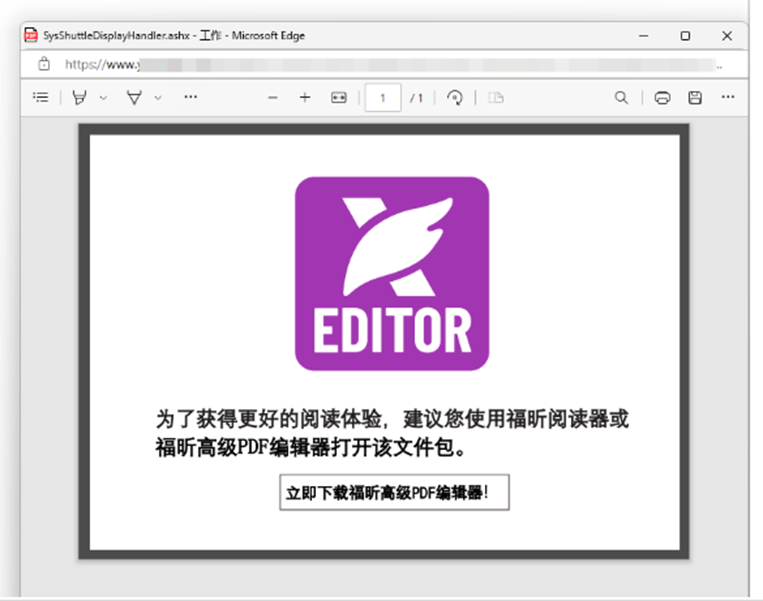Rotate the PDF page
The width and height of the screenshot is (763, 601).
tap(455, 98)
